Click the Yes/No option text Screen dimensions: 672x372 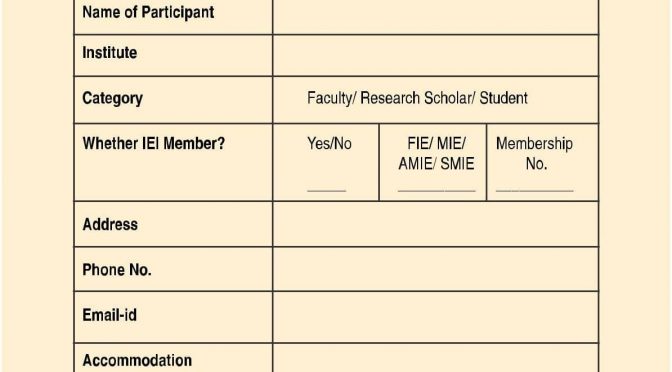click(329, 144)
